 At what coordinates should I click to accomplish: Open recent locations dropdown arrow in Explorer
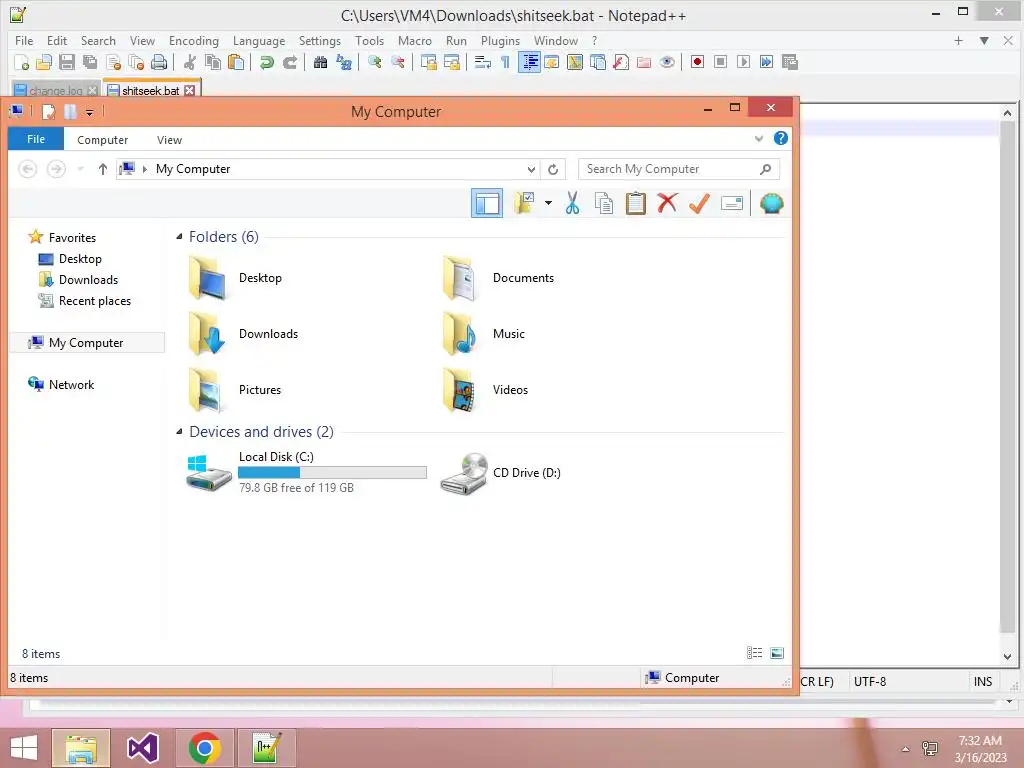(x=80, y=169)
